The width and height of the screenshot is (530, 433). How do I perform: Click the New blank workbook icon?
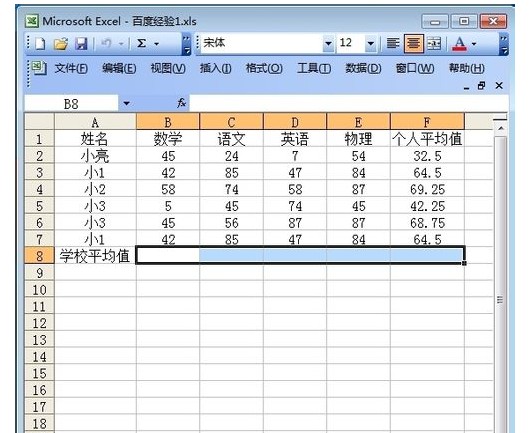(40, 43)
